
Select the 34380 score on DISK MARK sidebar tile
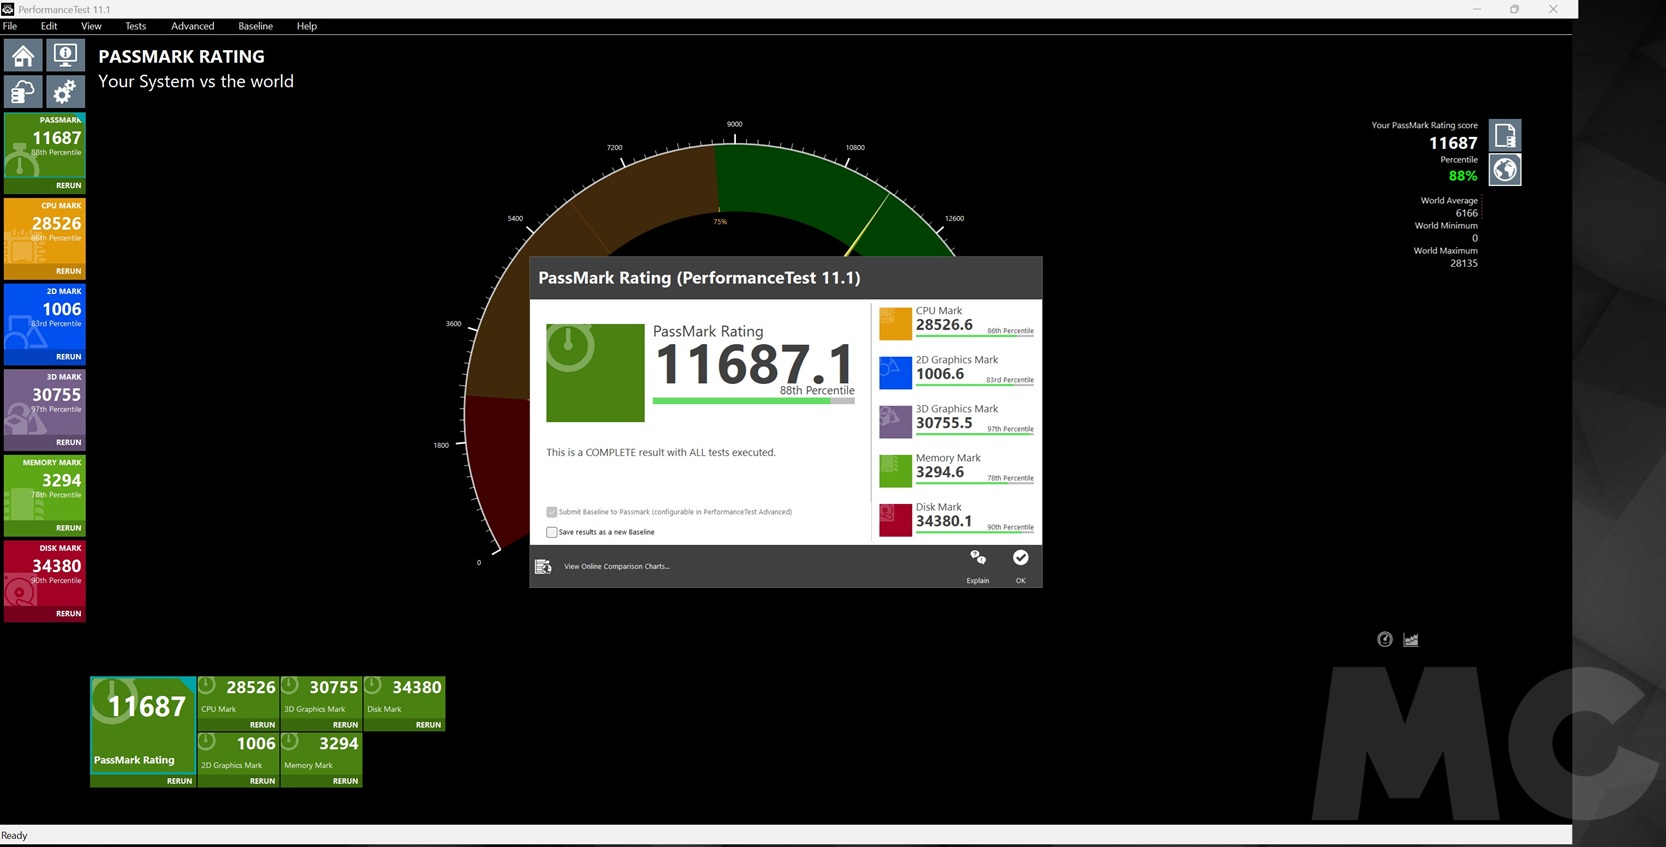56,565
